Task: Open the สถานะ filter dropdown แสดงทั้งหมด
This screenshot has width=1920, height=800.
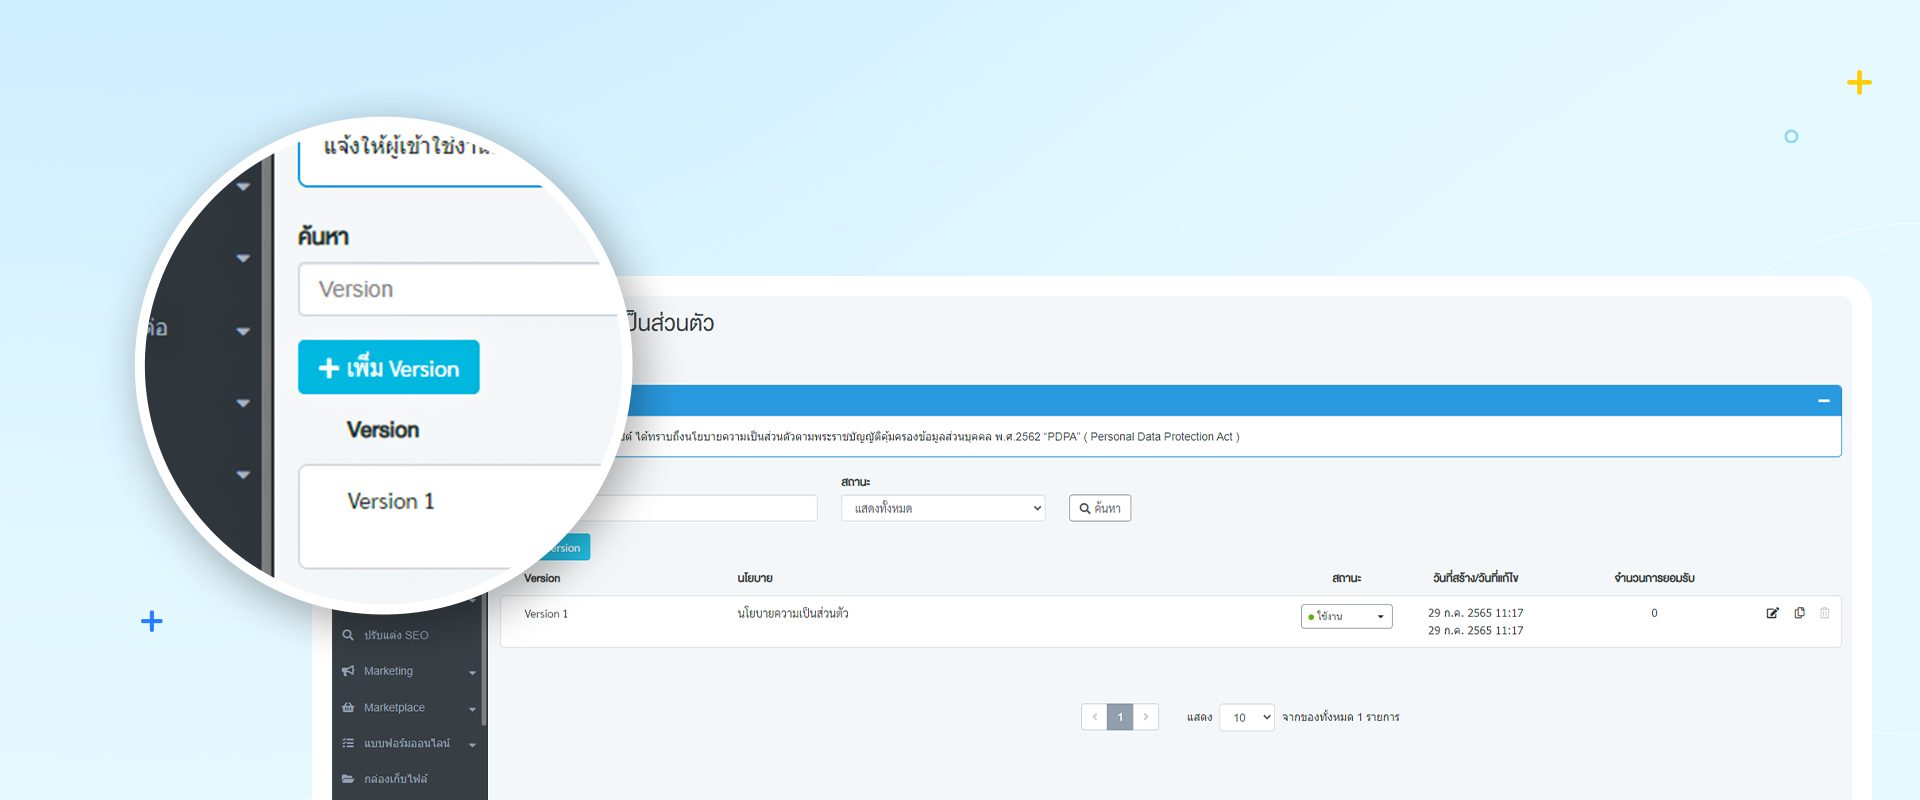Action: coord(943,508)
